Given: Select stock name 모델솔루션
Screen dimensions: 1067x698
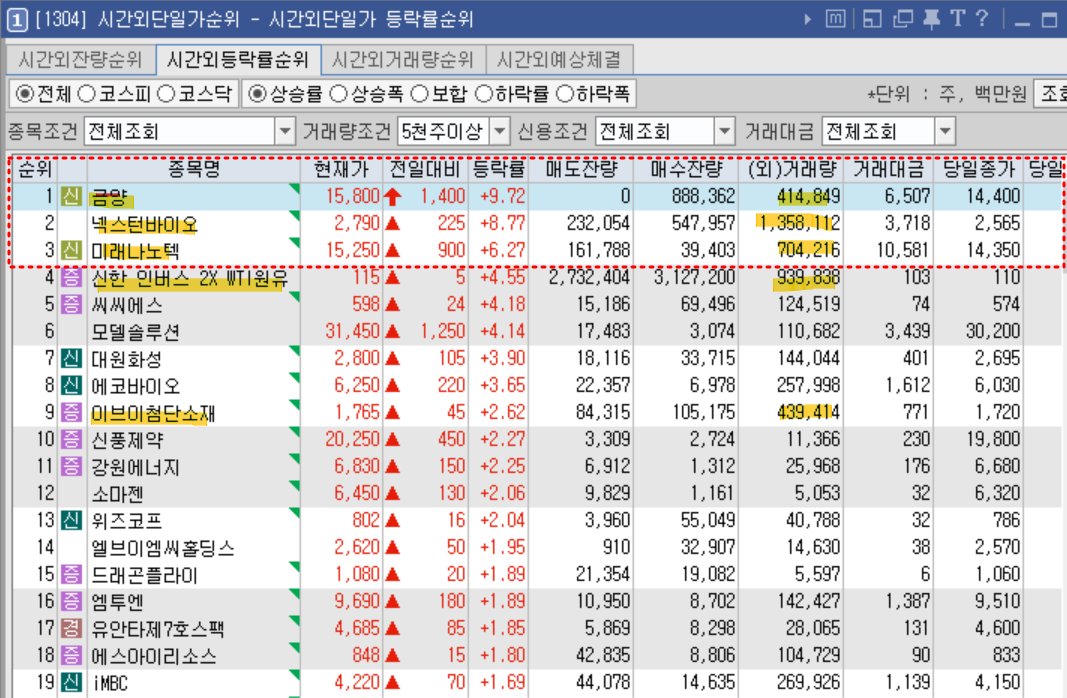Looking at the screenshot, I should (135, 332).
